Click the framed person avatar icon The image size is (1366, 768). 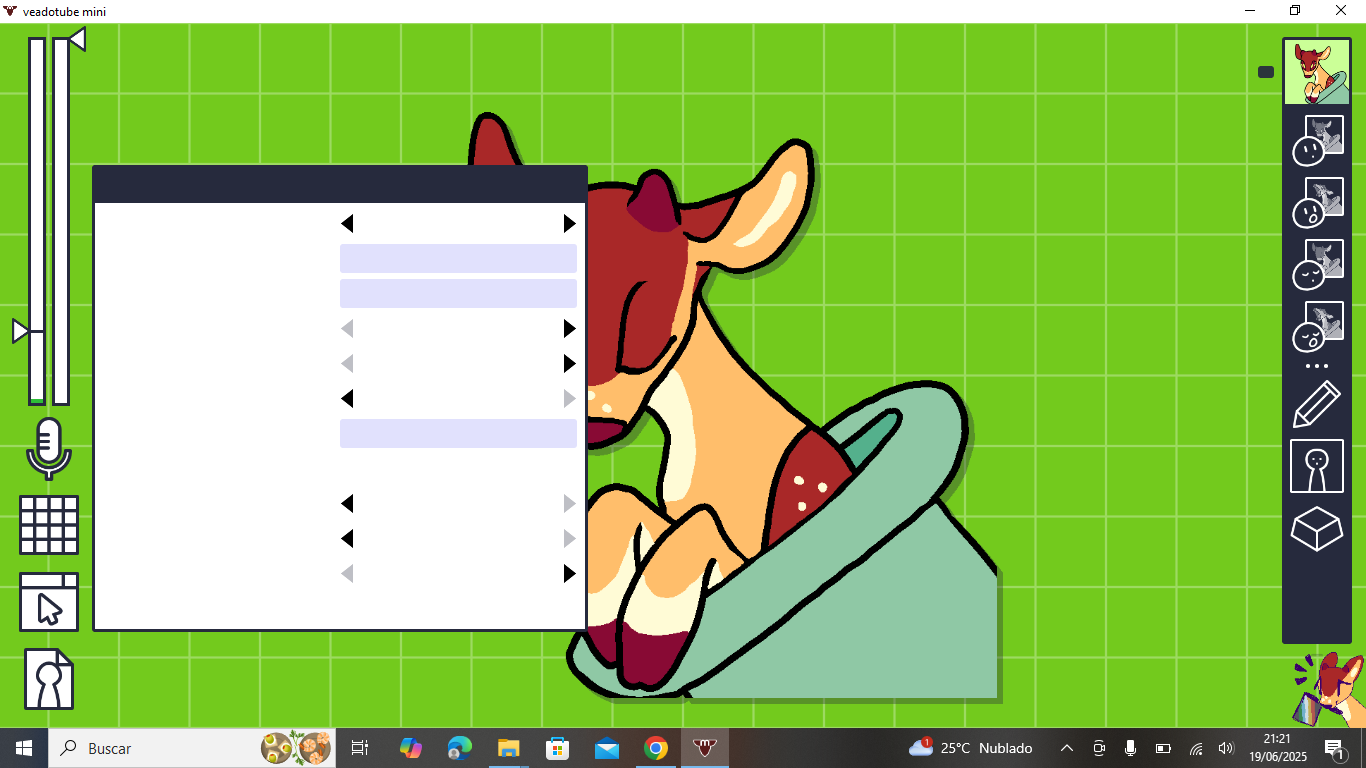[1316, 466]
